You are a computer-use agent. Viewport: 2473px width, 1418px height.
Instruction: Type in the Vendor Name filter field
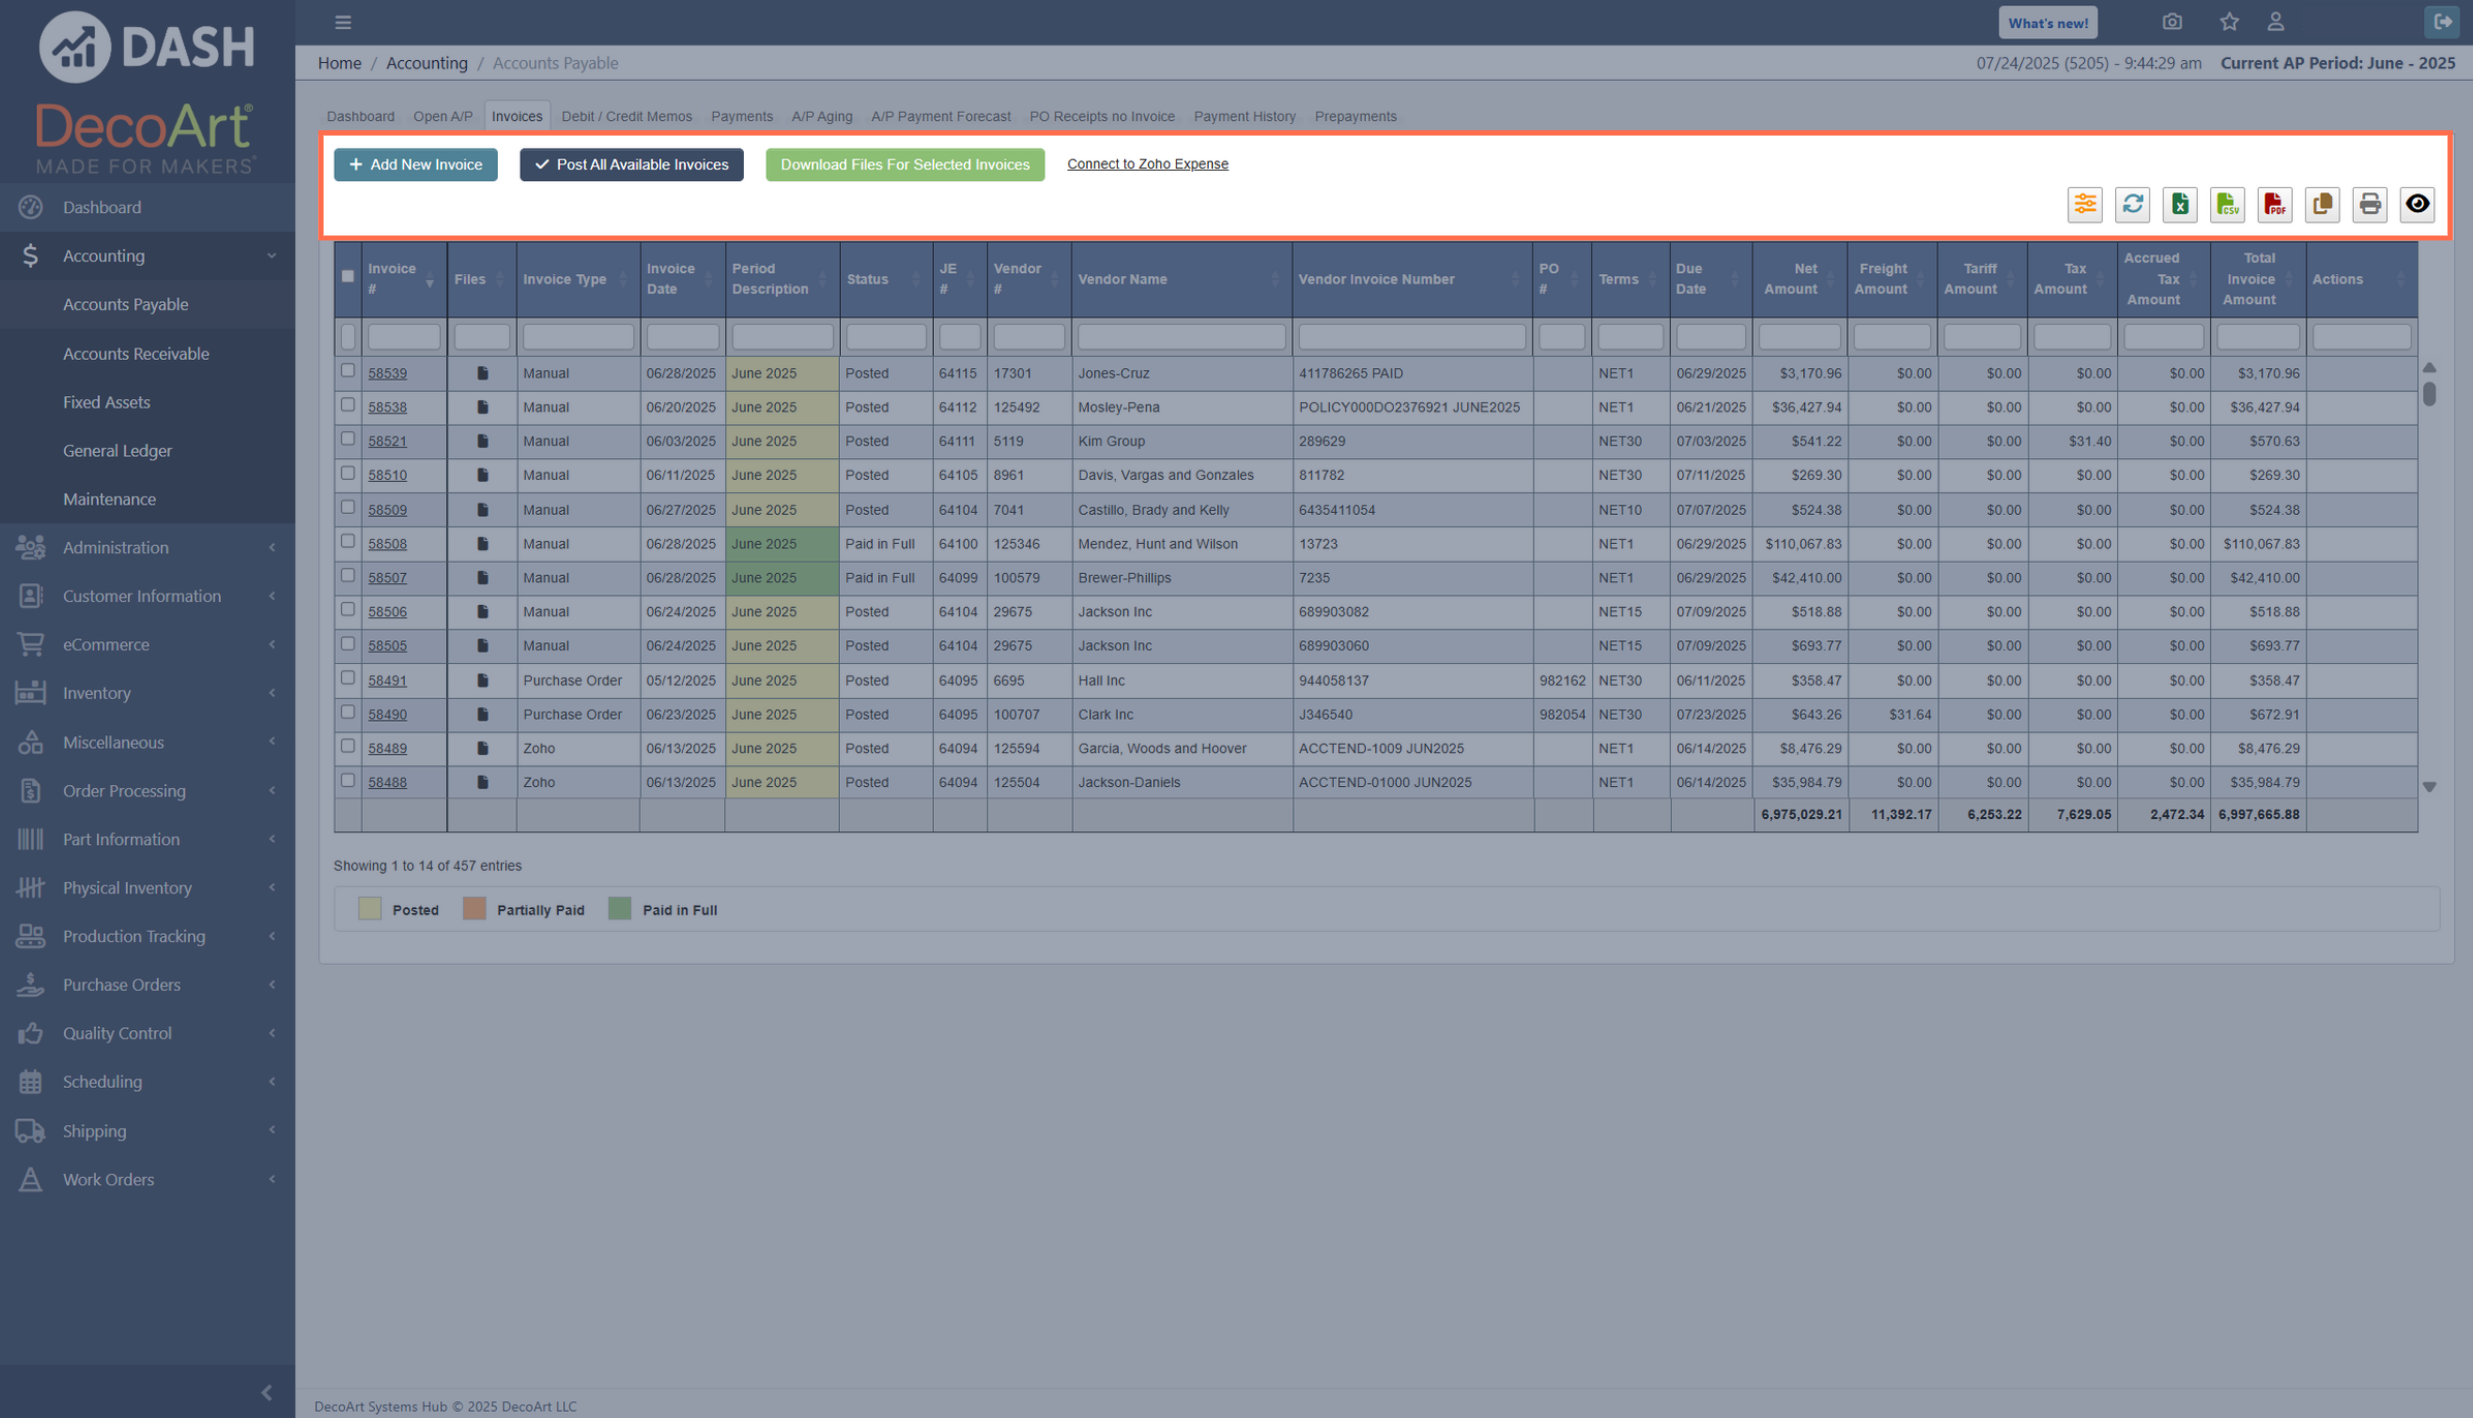[x=1180, y=336]
